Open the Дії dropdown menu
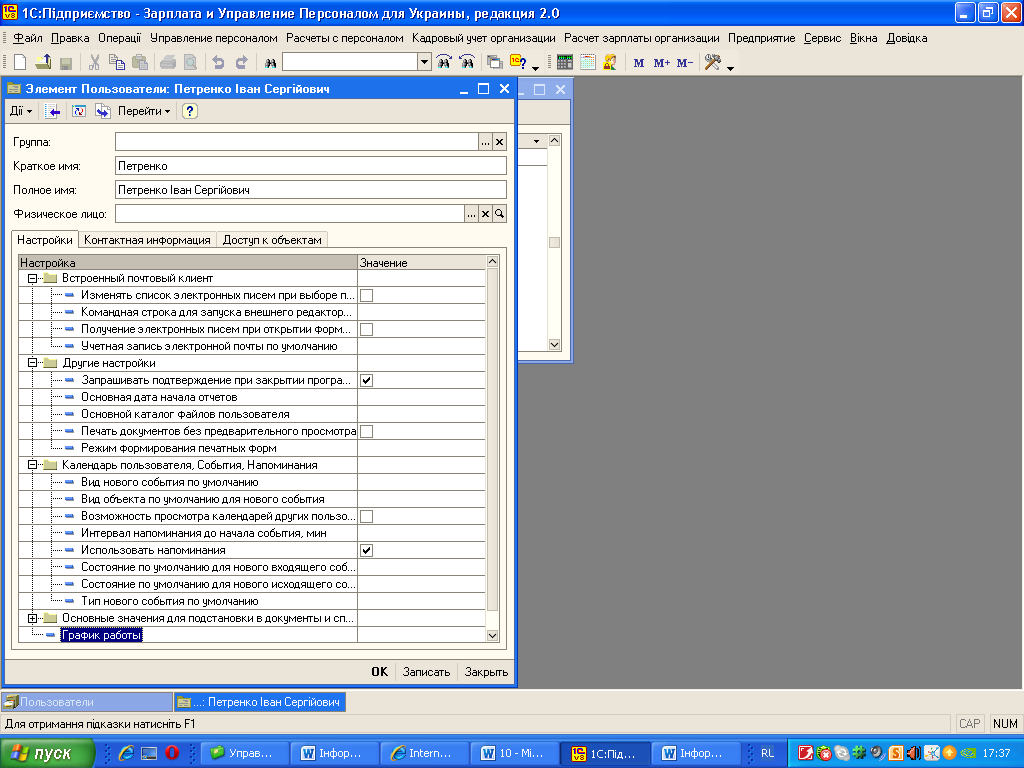 21,111
